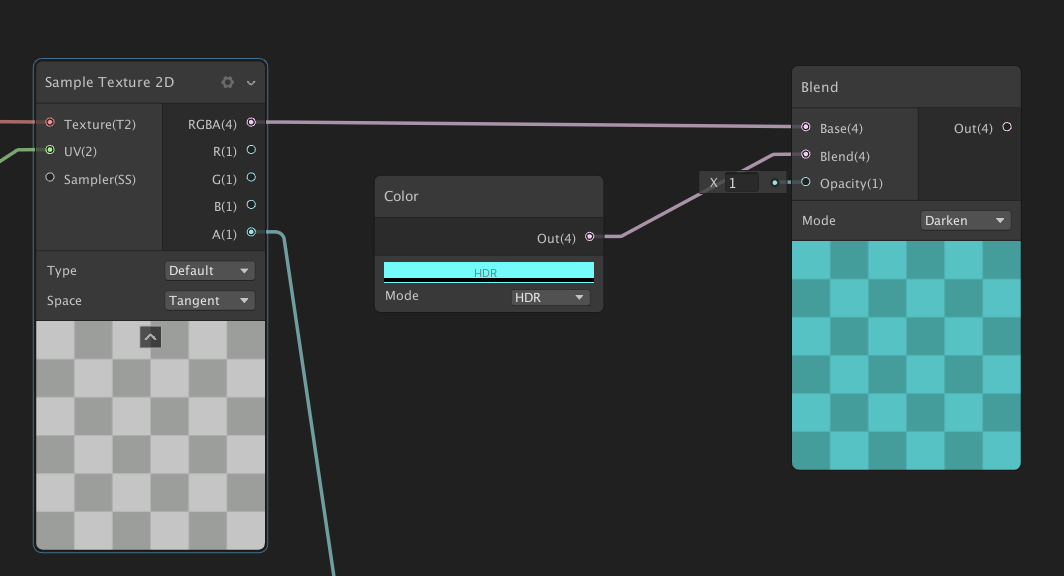Viewport: 1064px width, 576px height.
Task: Click the RGBA(4) output port
Action: 251,123
